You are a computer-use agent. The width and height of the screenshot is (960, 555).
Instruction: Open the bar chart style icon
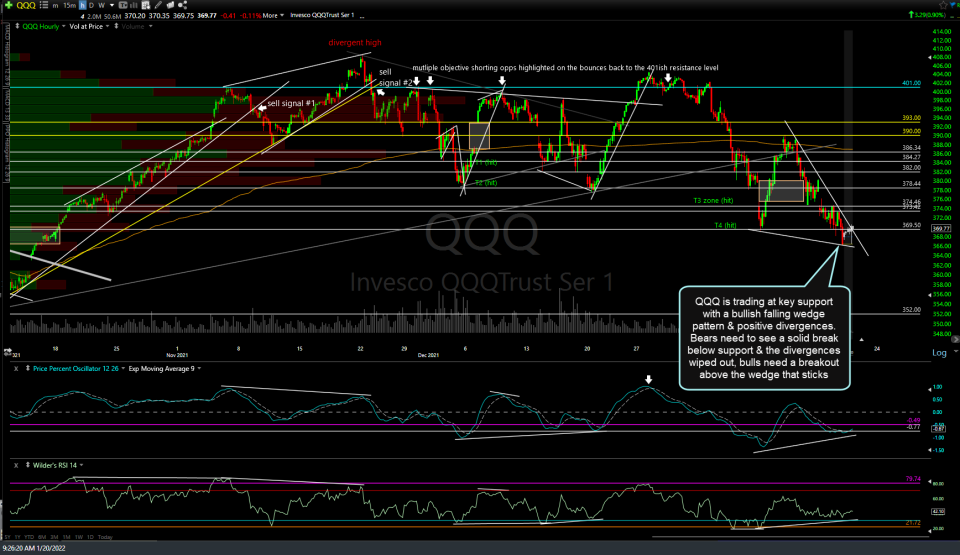coord(133,5)
